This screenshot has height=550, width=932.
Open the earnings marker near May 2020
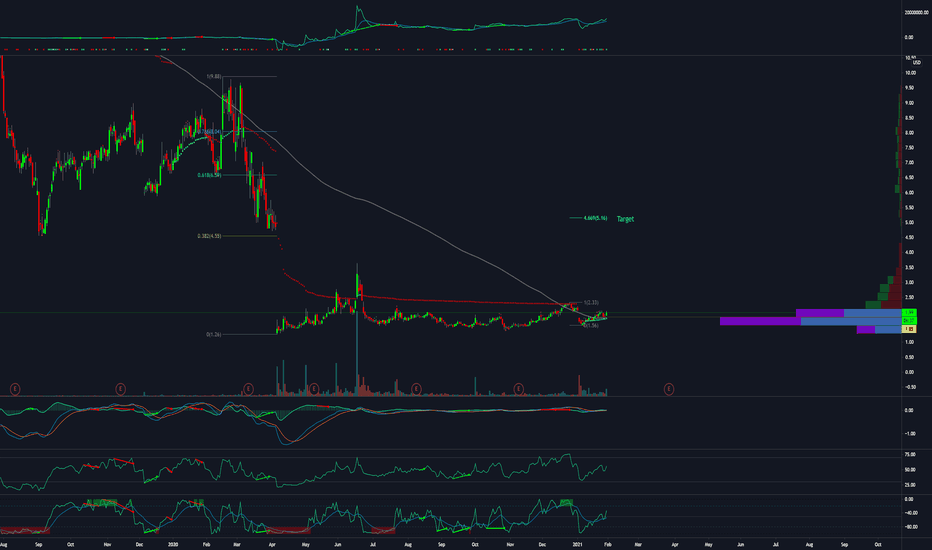tap(314, 389)
